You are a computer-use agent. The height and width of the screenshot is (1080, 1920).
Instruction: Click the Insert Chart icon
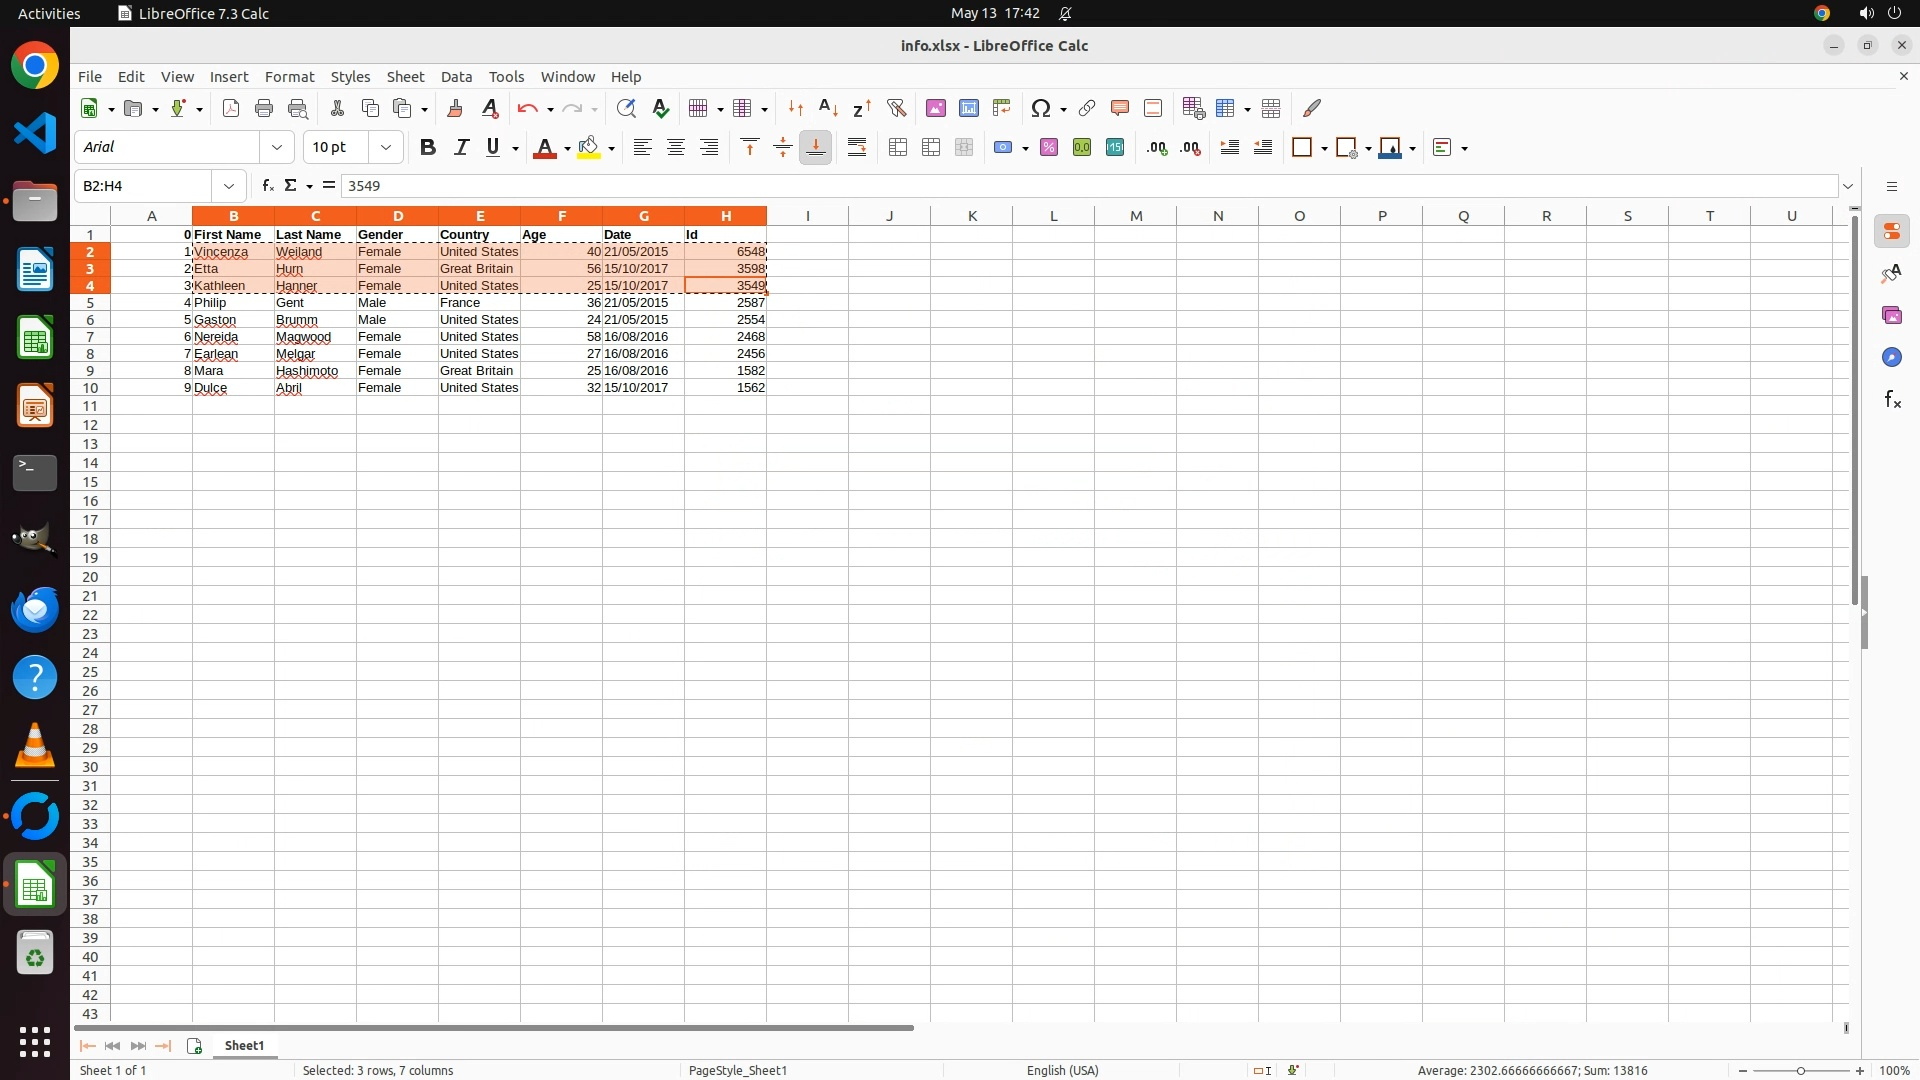click(968, 108)
